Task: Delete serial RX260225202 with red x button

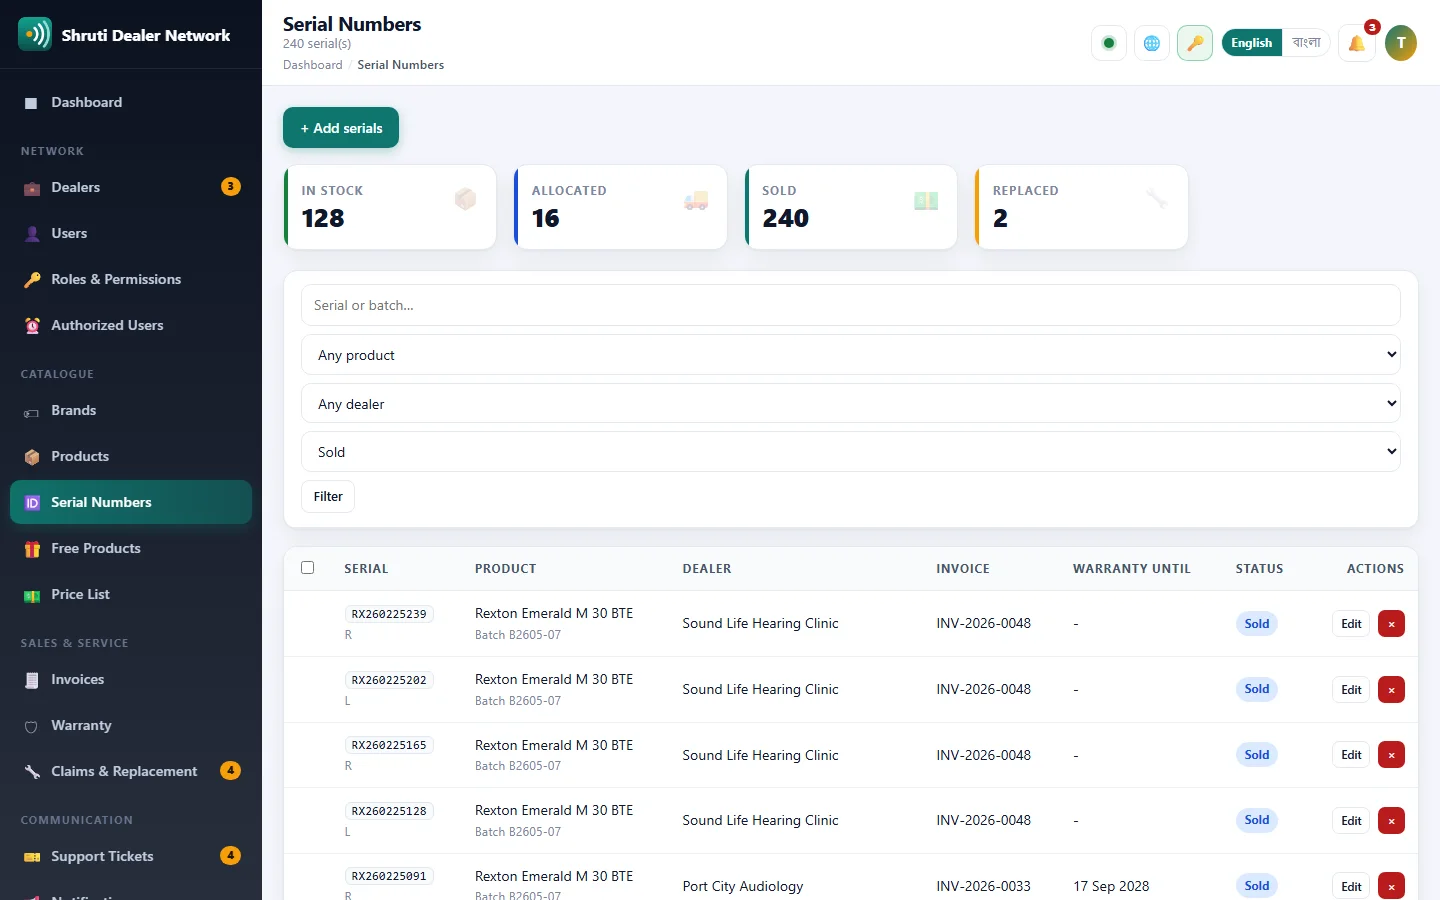Action: pyautogui.click(x=1391, y=690)
